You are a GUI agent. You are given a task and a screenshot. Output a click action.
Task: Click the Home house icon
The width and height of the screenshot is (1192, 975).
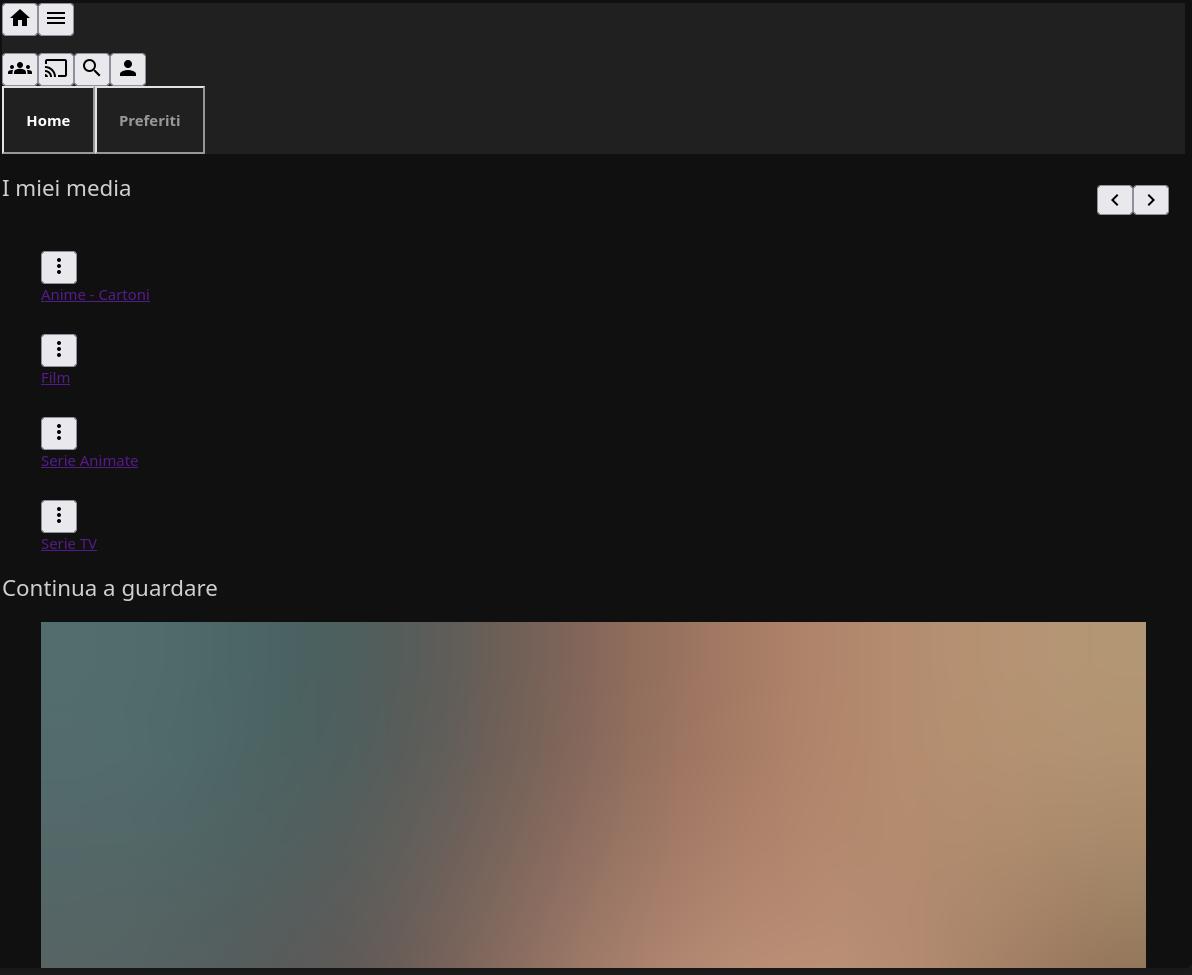tap(20, 19)
